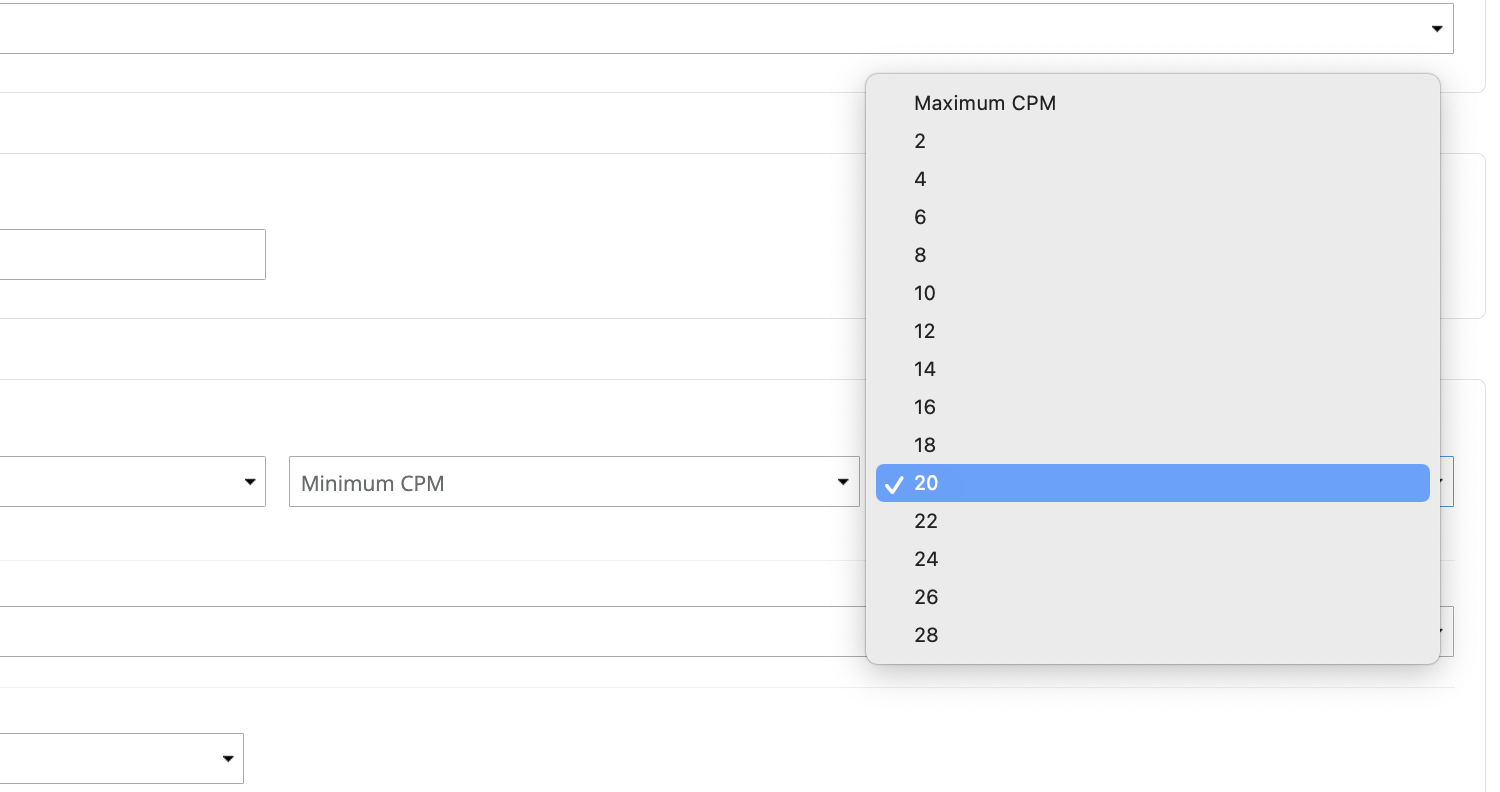The height and width of the screenshot is (792, 1500).
Task: Choose 10 as the maximum CPM
Action: (x=924, y=293)
